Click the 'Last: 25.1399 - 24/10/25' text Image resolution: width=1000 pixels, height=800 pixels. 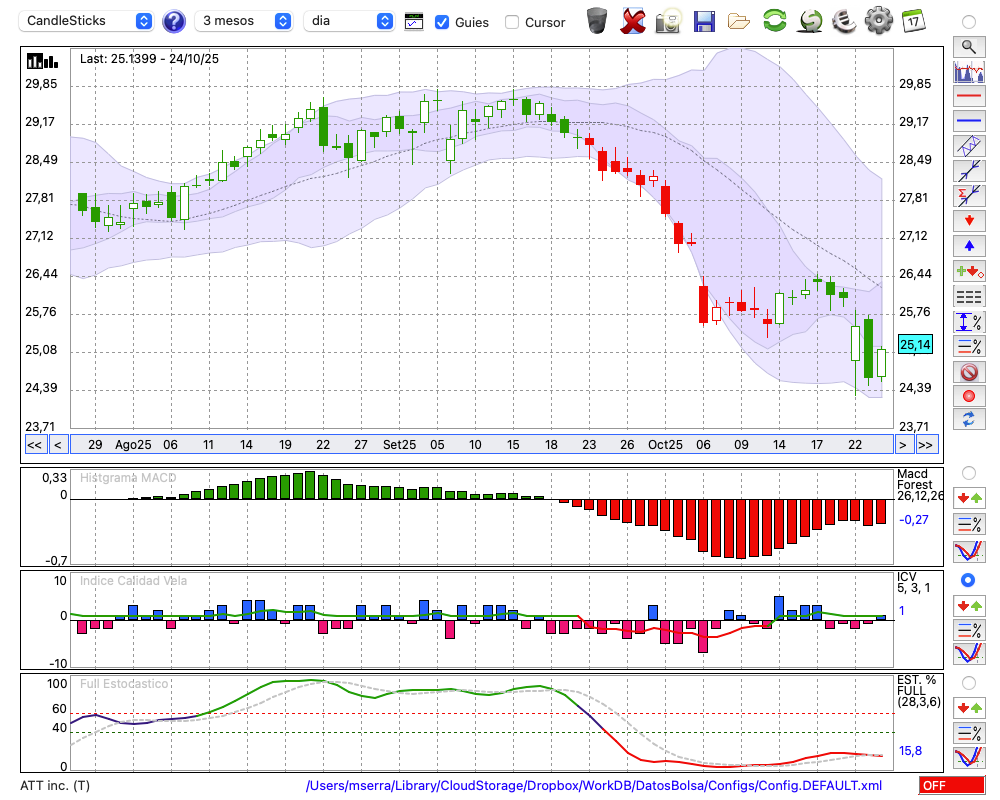click(x=149, y=59)
